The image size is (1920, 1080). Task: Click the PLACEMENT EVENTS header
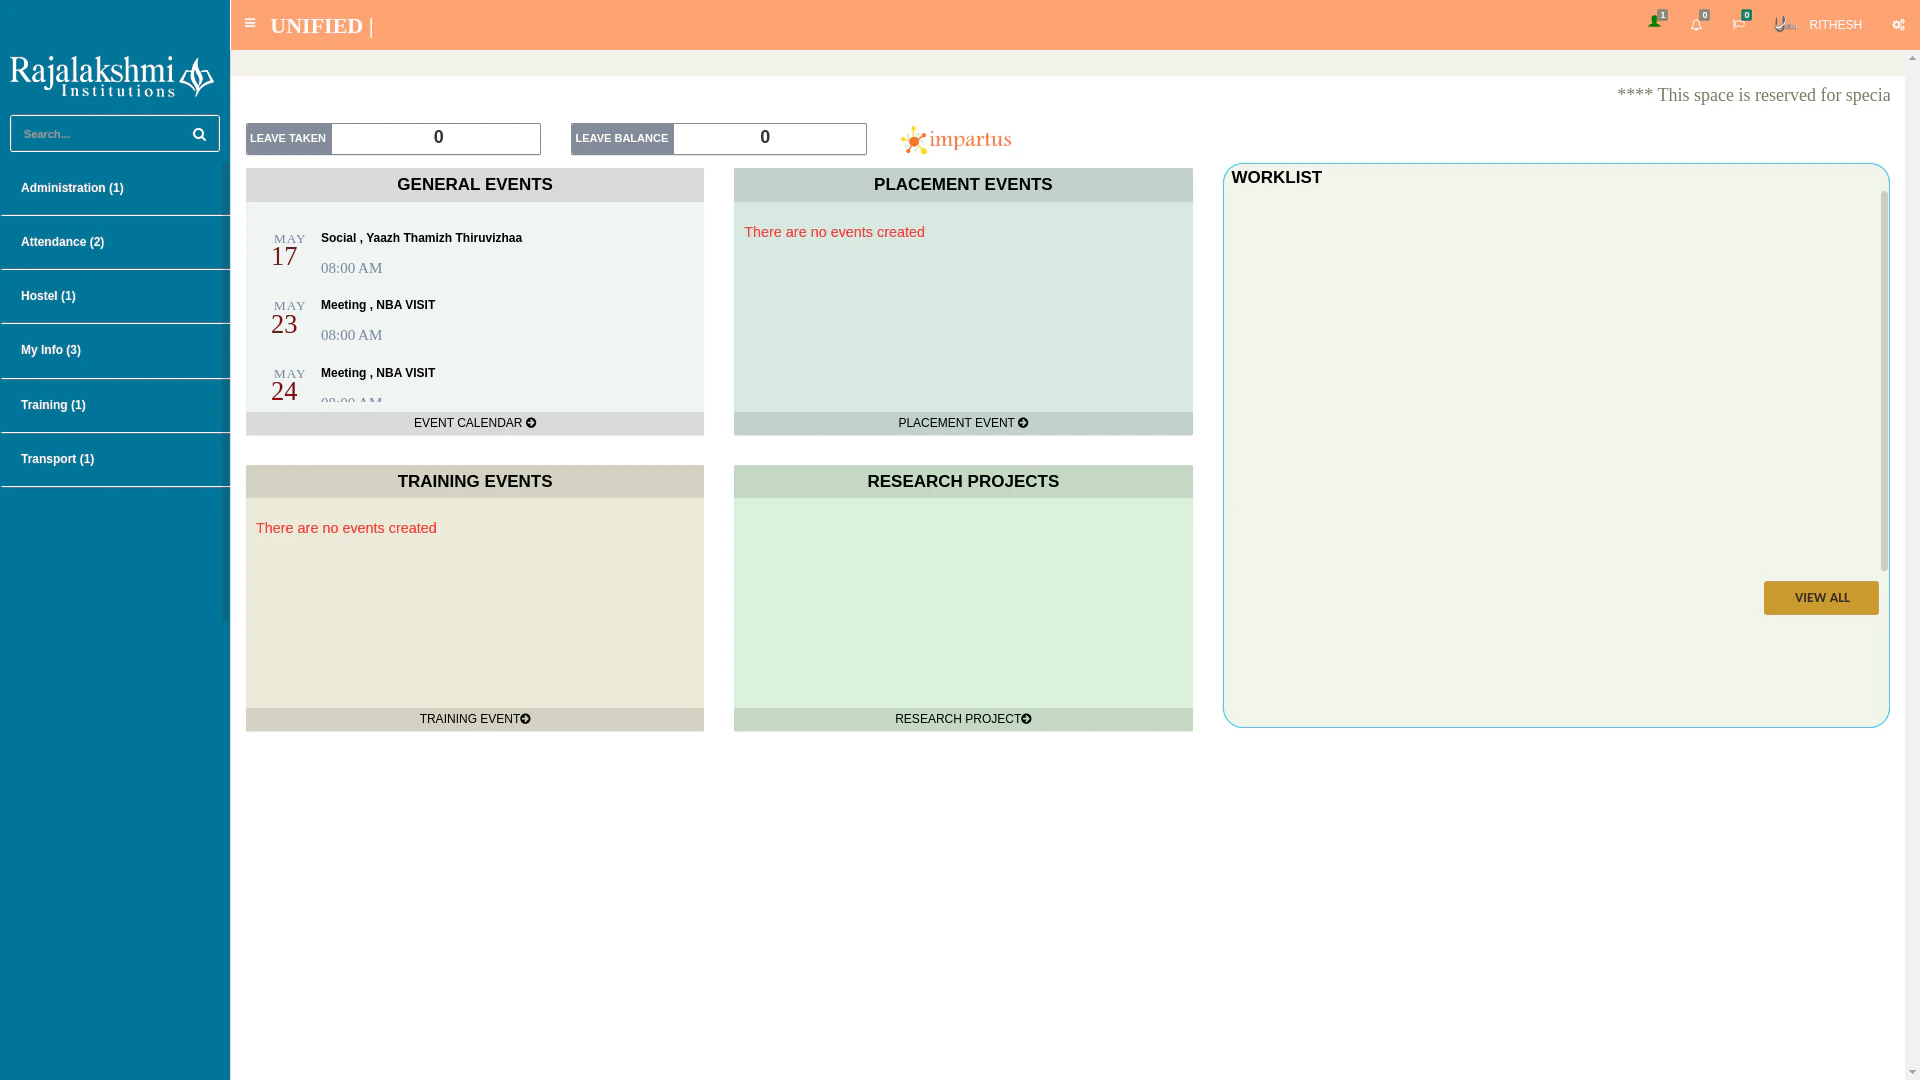963,185
